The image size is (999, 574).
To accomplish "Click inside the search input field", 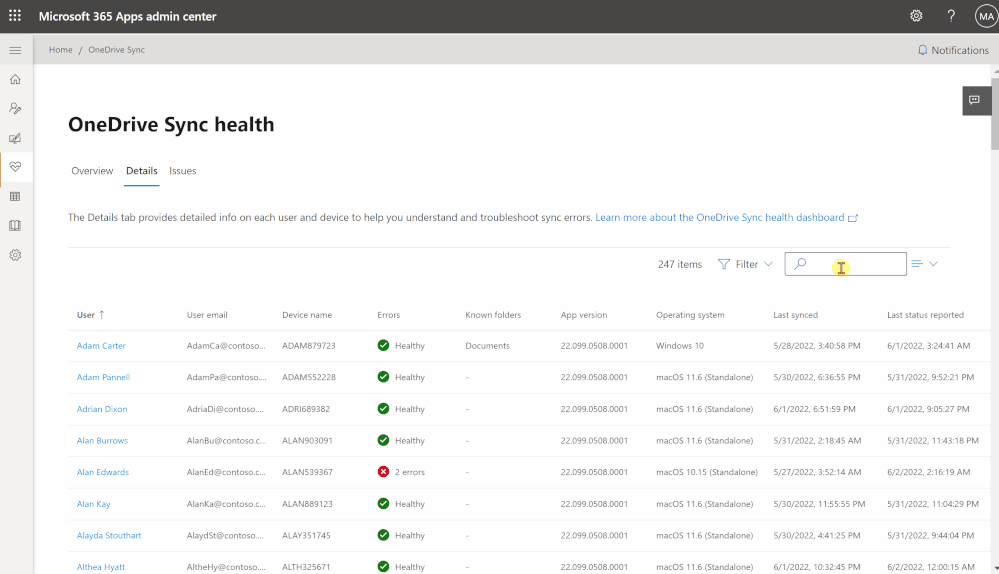I will tap(845, 264).
